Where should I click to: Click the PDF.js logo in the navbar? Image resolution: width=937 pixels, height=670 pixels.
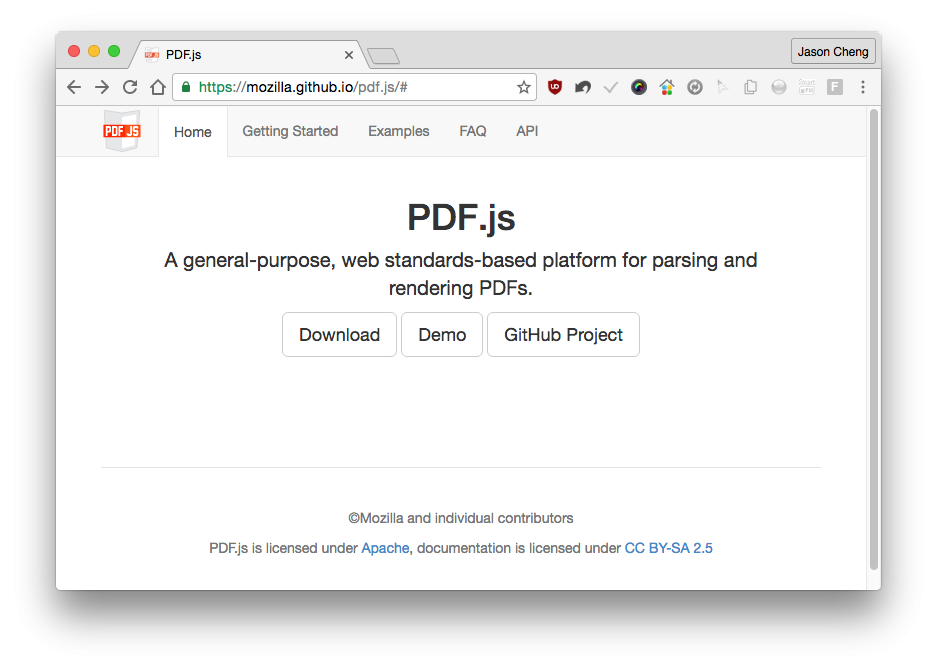(122, 131)
